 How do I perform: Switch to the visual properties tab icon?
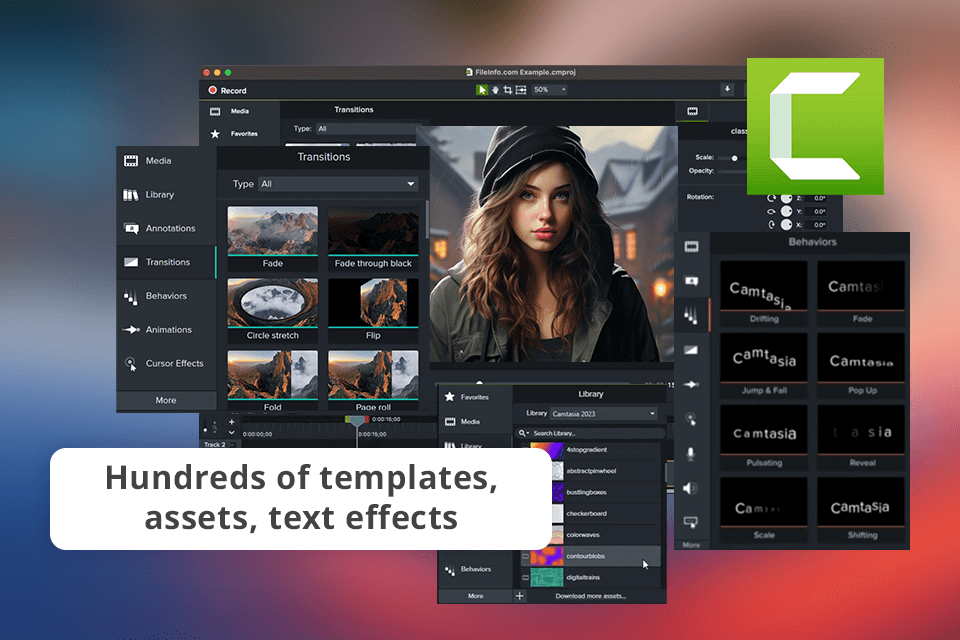click(692, 111)
